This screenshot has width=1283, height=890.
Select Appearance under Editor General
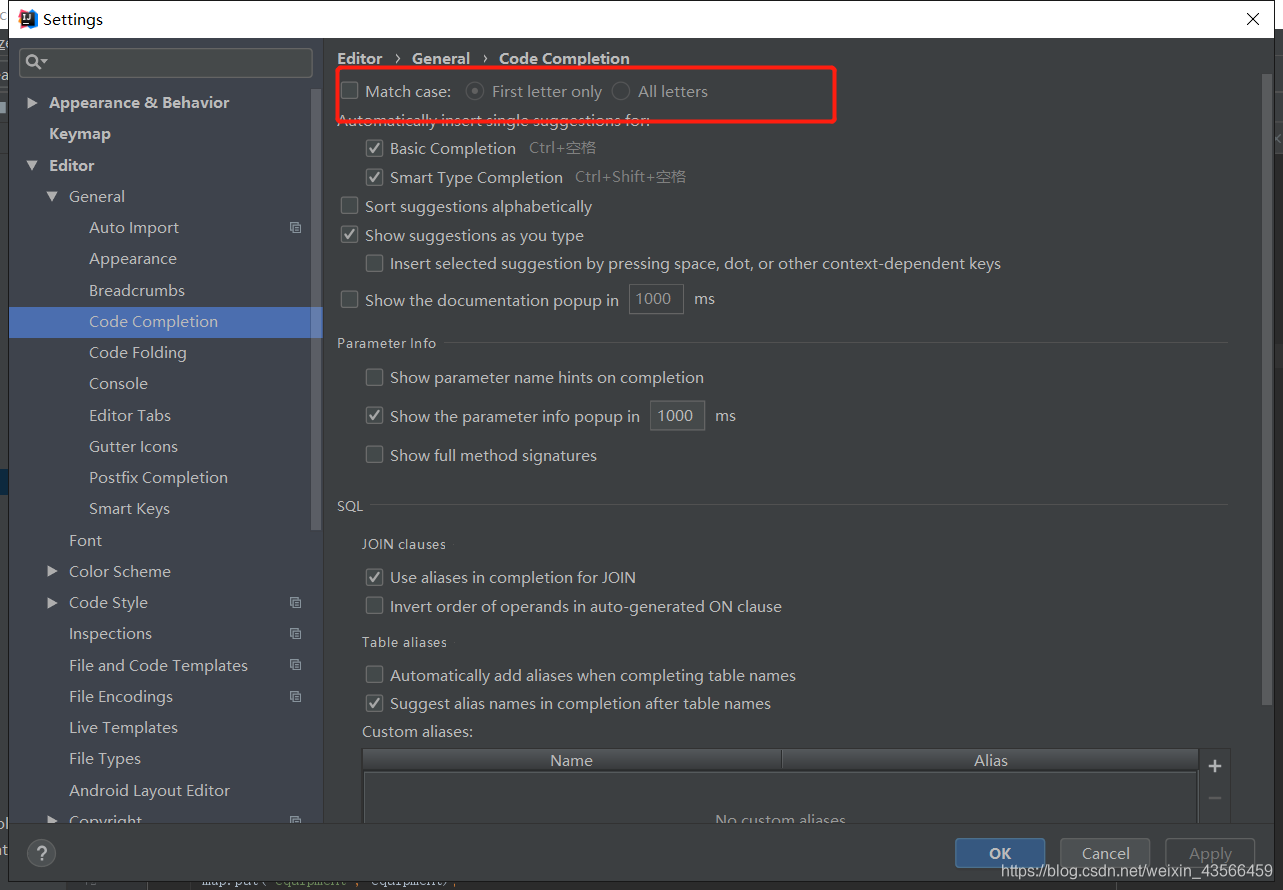(x=133, y=259)
